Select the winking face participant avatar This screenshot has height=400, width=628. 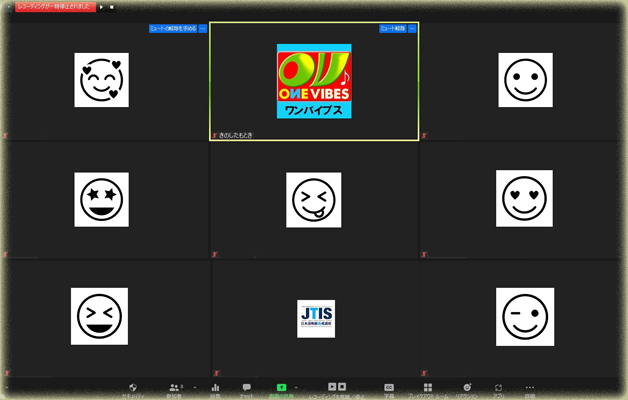click(x=525, y=317)
